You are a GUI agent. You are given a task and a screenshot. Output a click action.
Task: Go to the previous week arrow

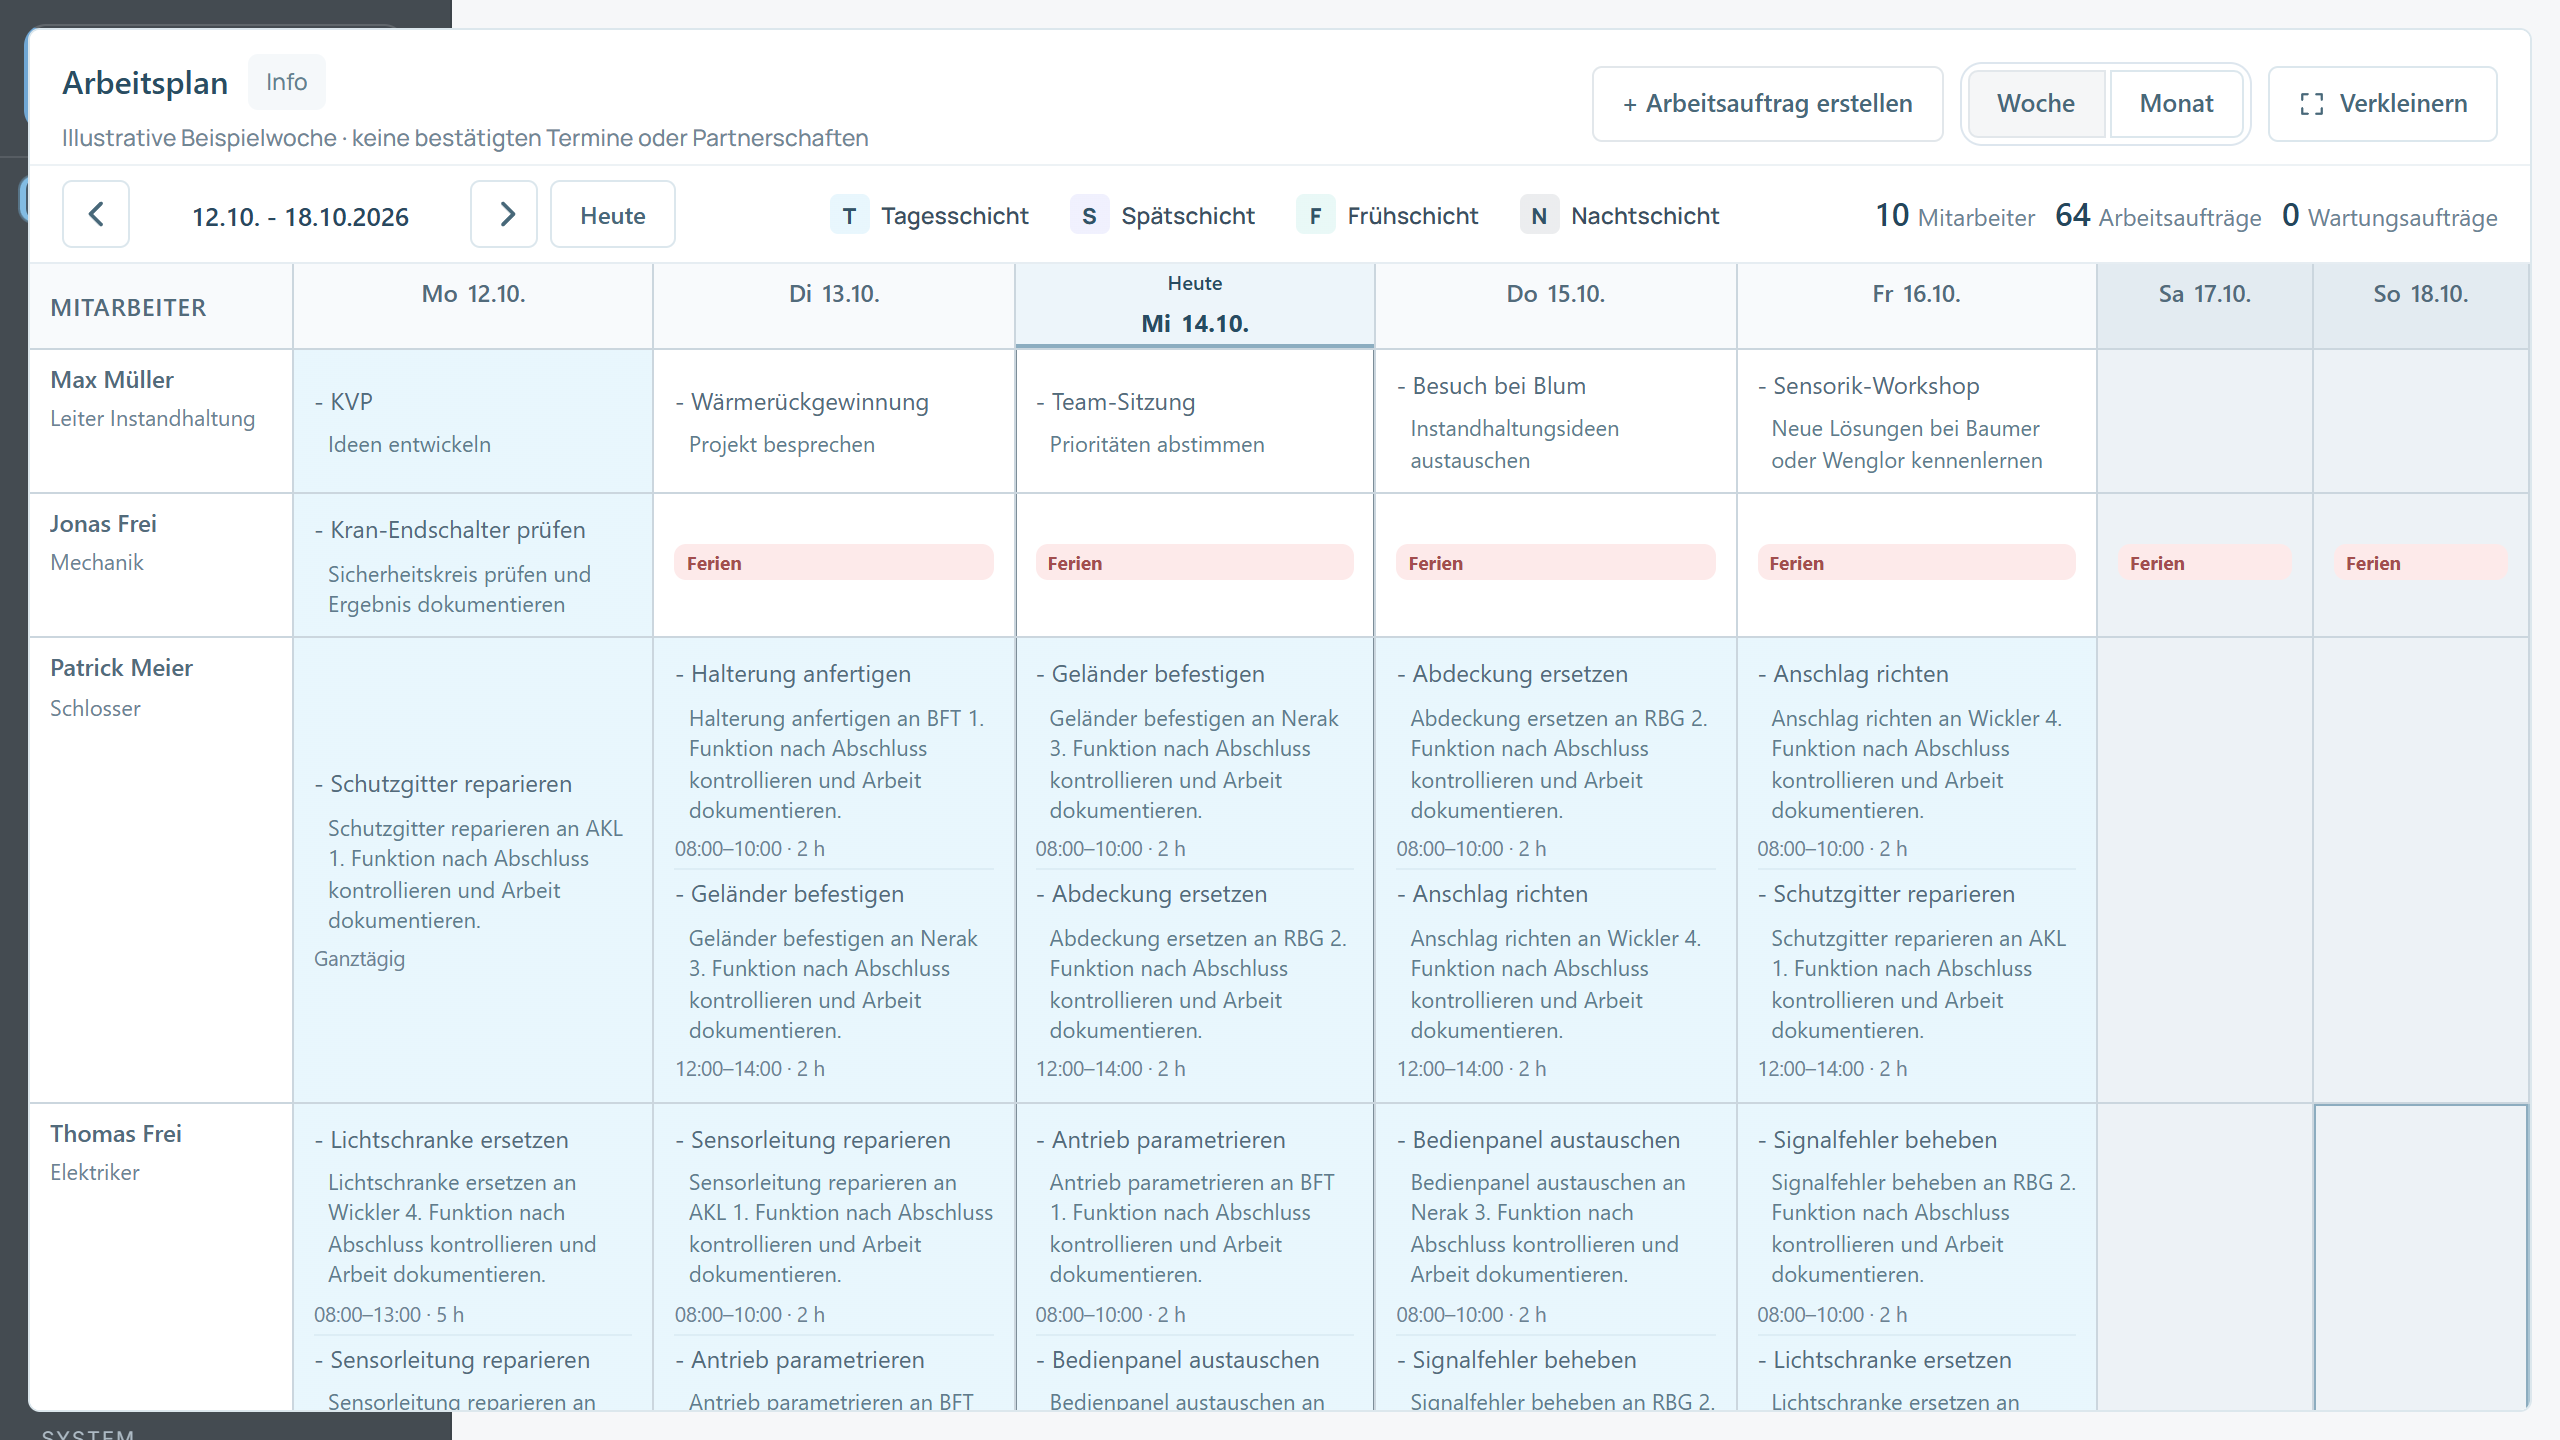coord(96,214)
